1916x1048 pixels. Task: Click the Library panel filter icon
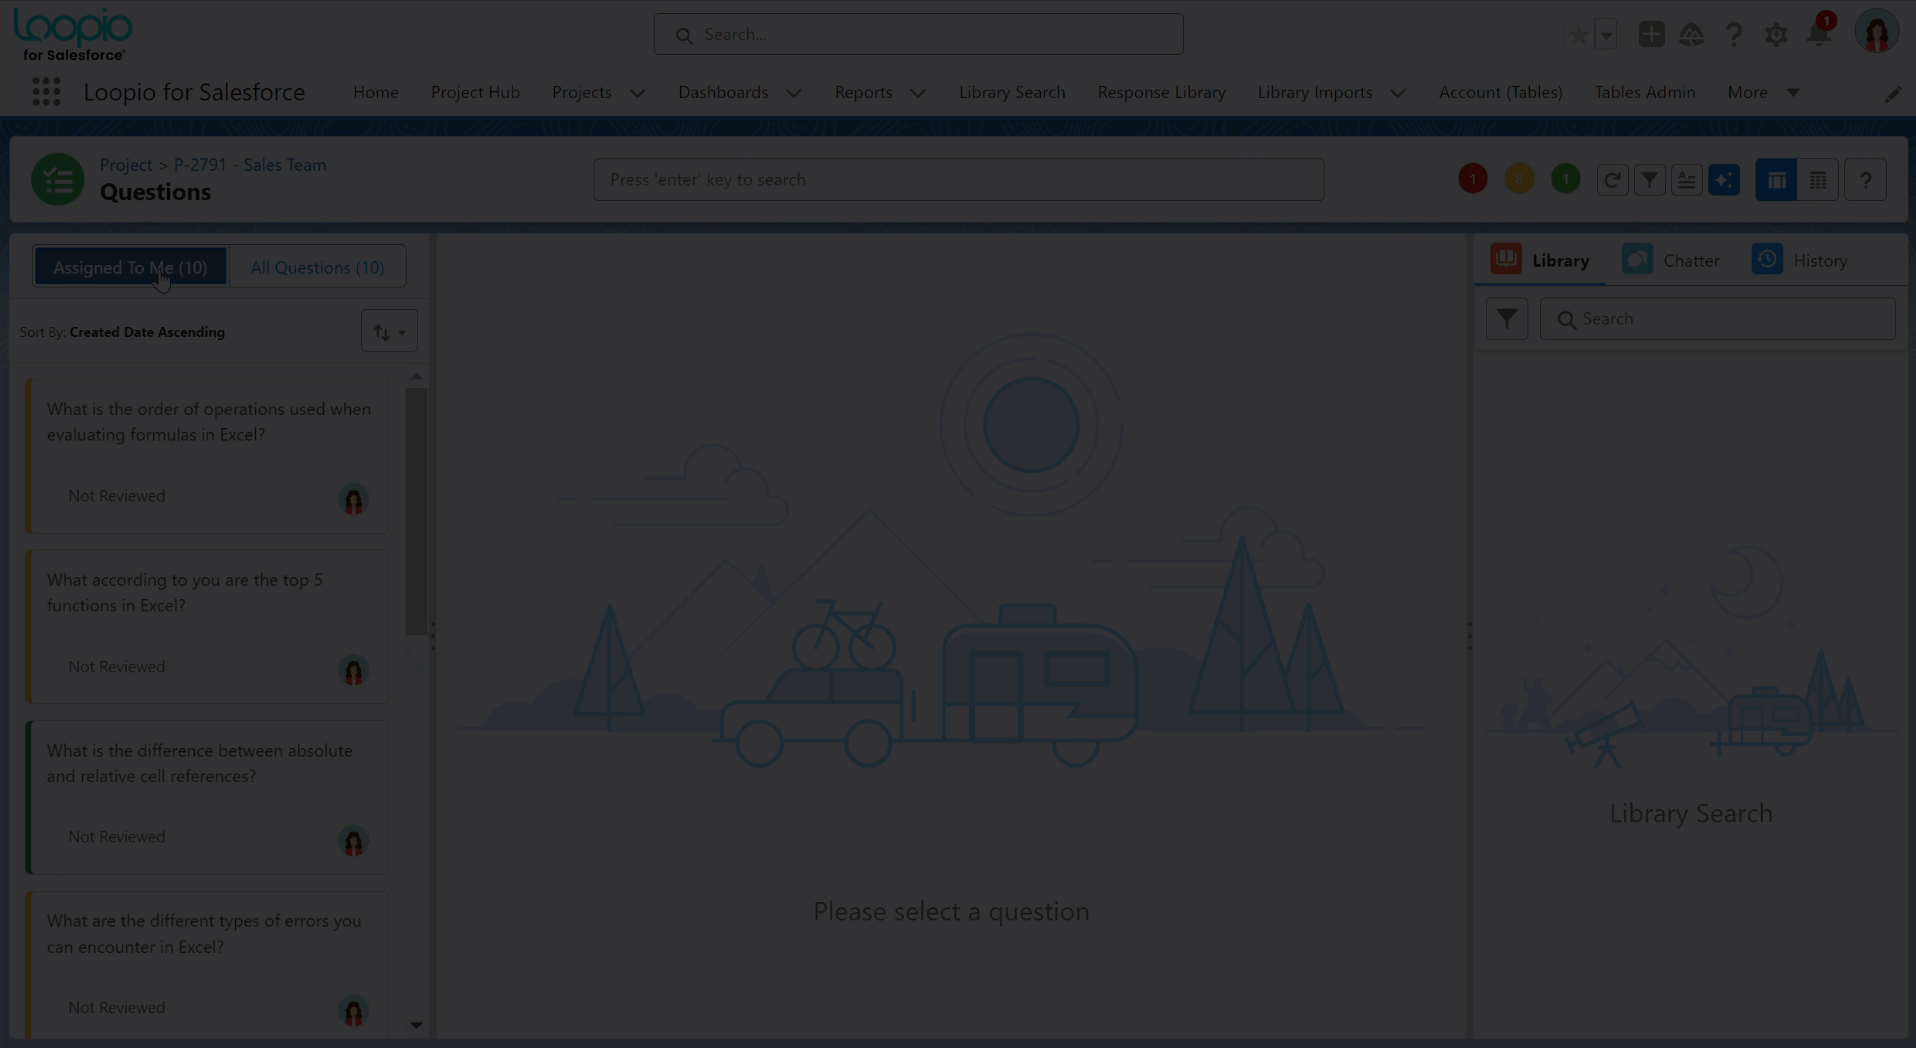click(1506, 319)
